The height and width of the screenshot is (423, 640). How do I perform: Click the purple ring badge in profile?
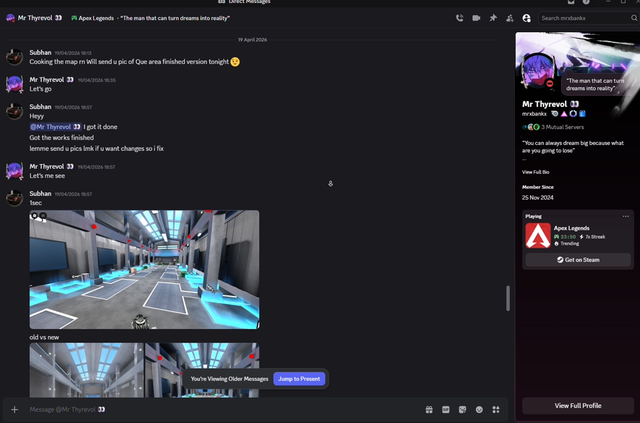pos(573,114)
